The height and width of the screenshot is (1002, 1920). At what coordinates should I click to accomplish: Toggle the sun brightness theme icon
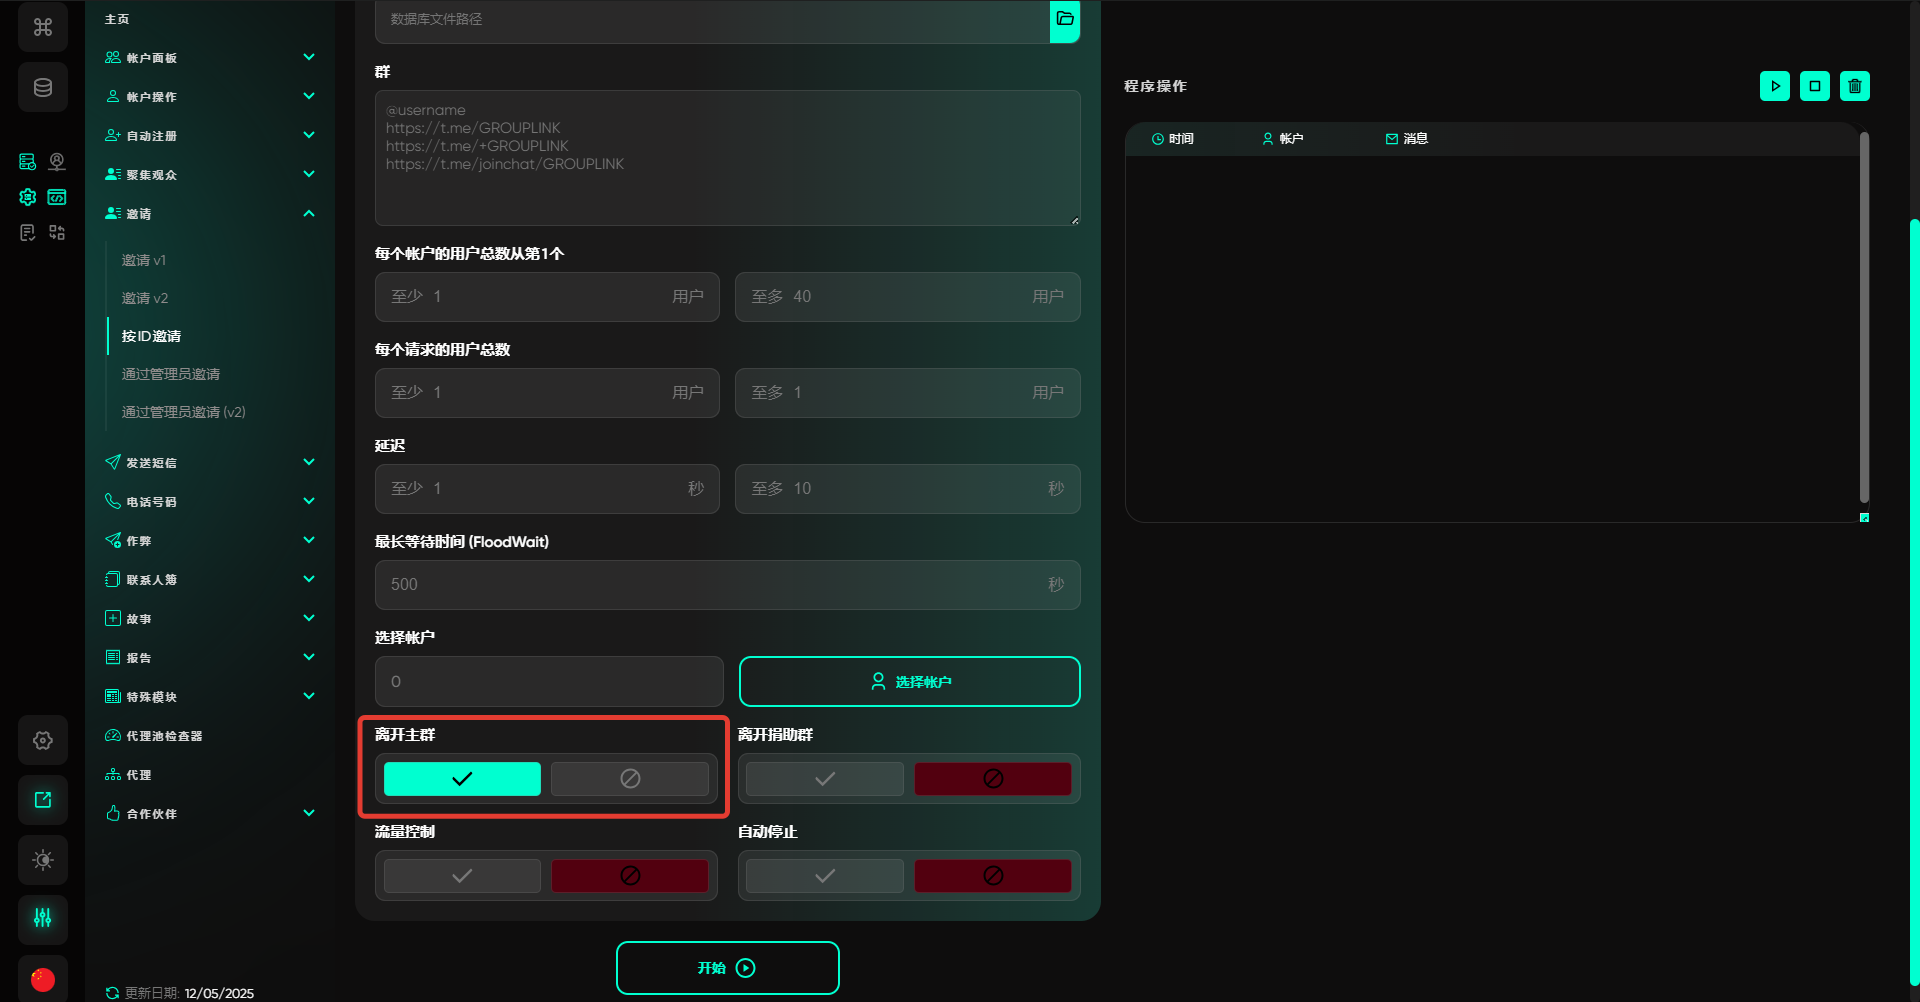43,860
